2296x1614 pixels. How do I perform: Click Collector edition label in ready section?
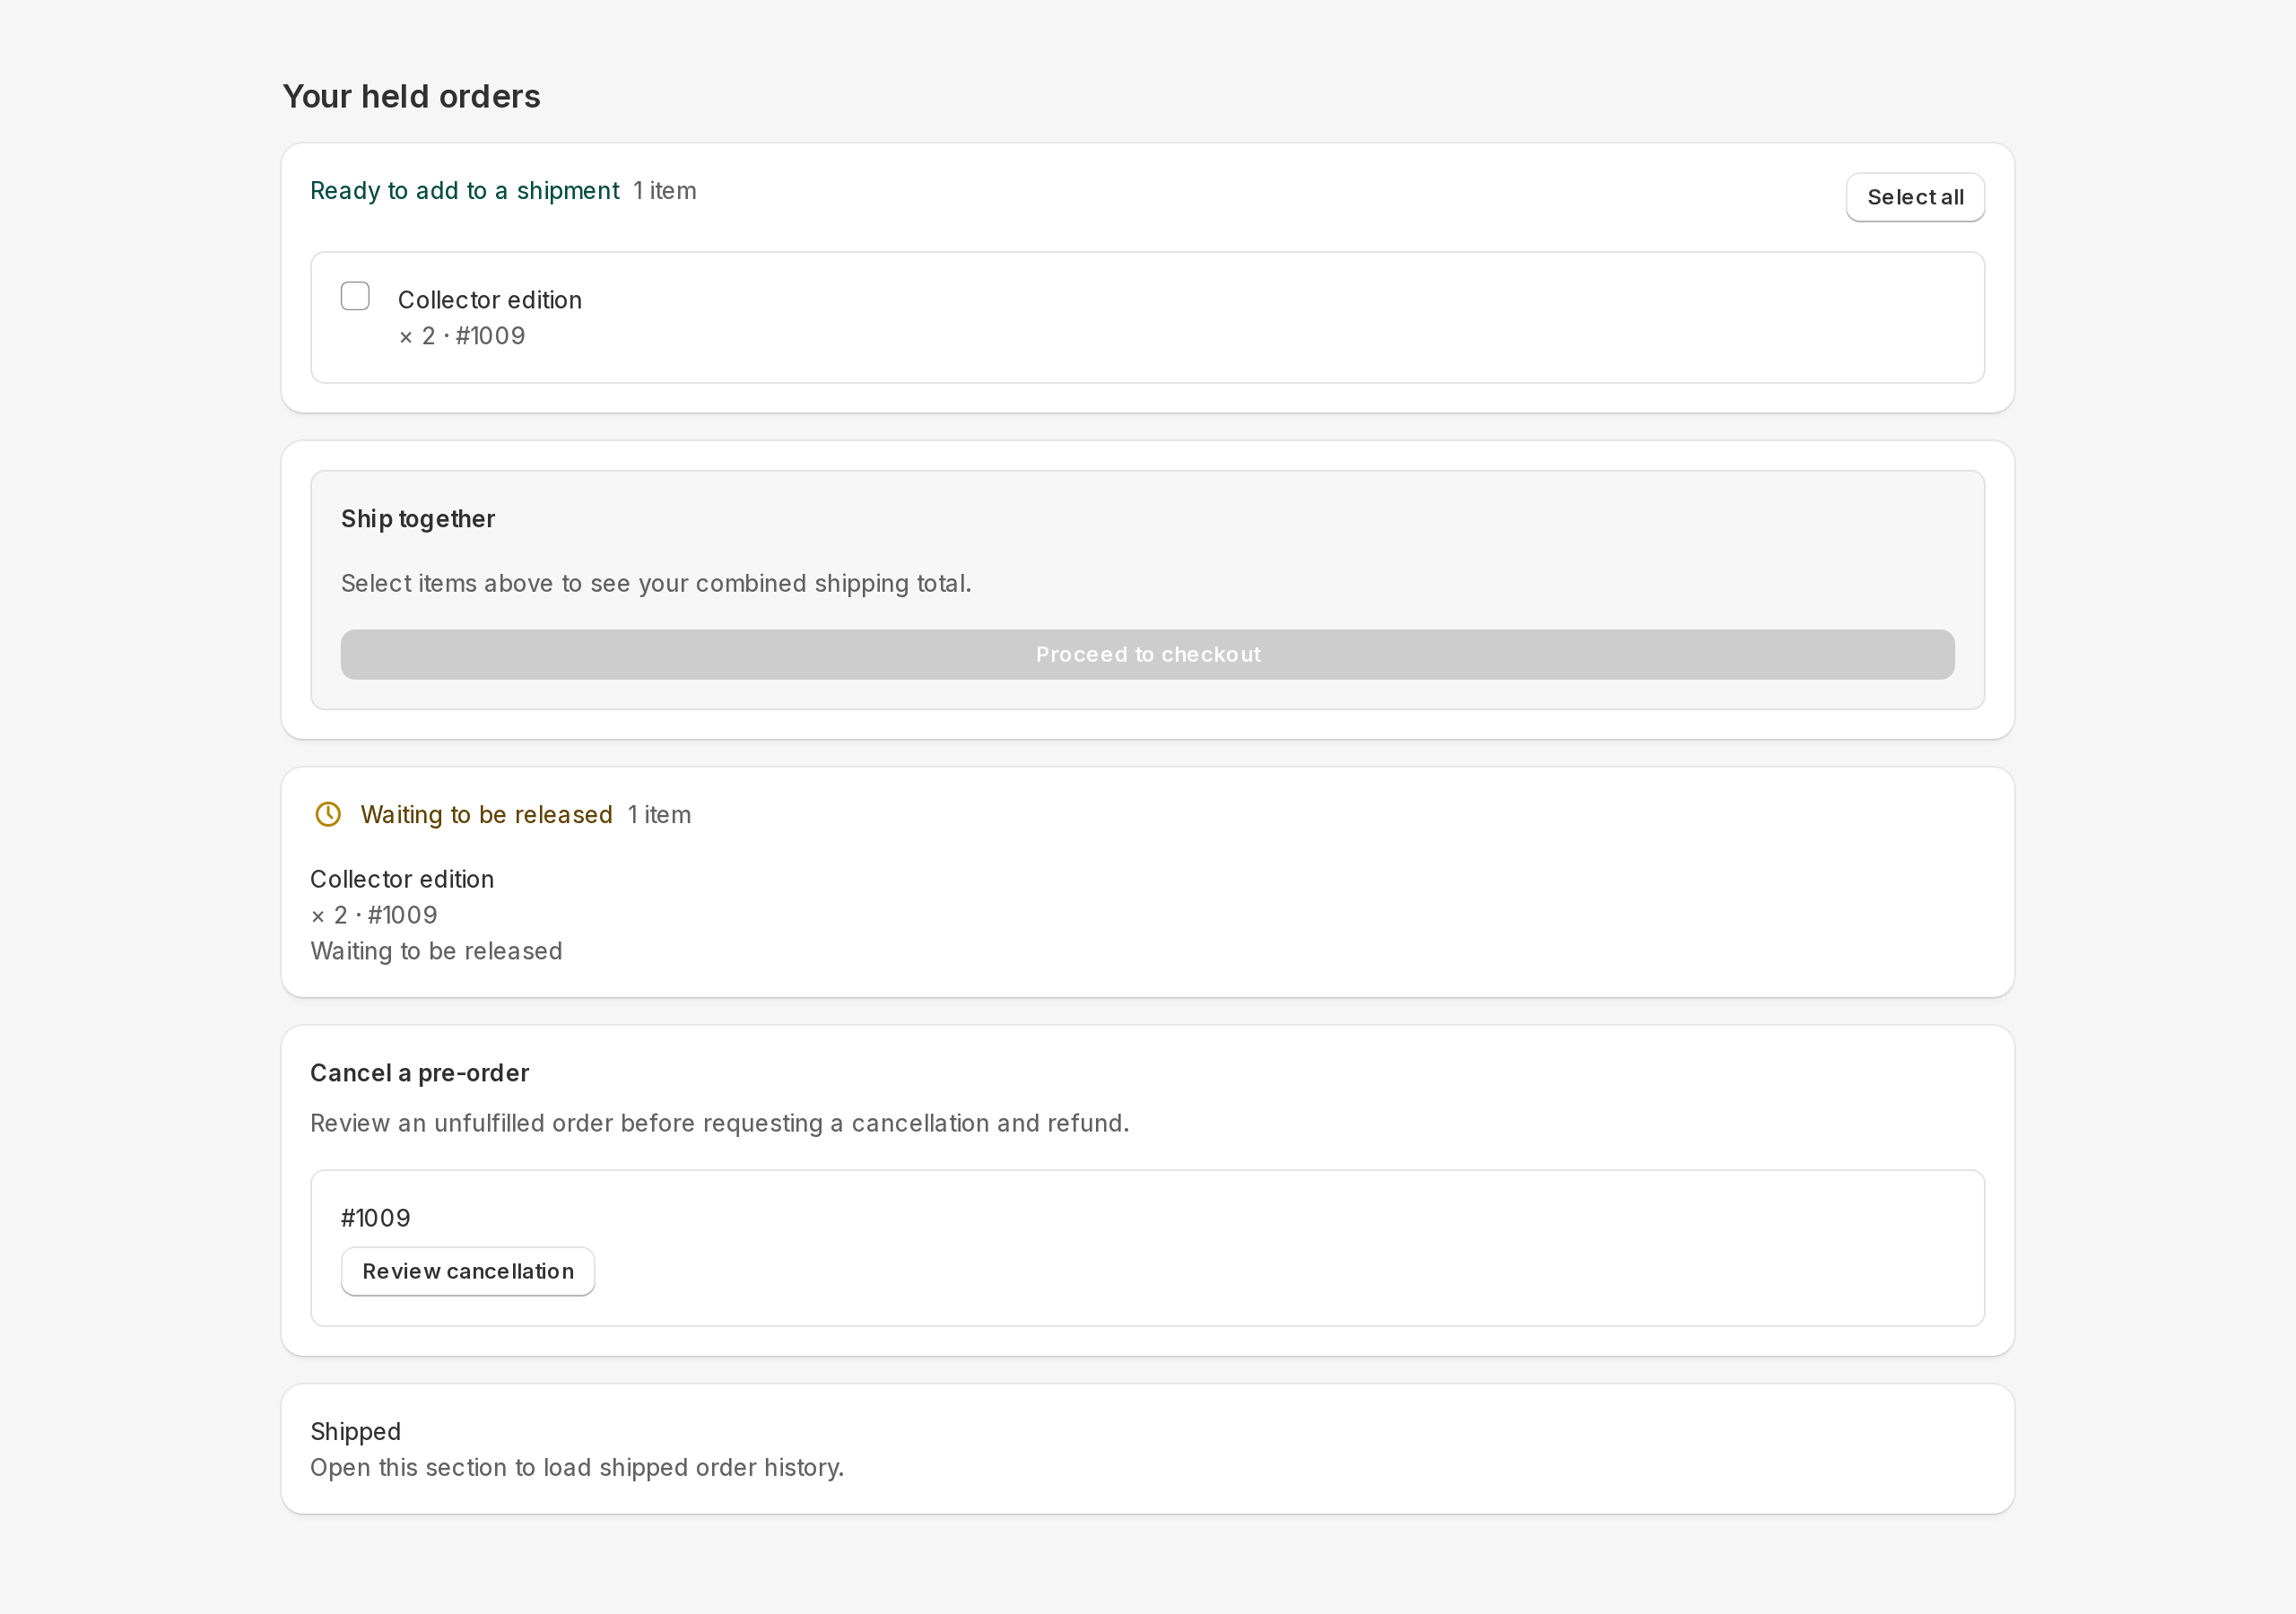[490, 300]
